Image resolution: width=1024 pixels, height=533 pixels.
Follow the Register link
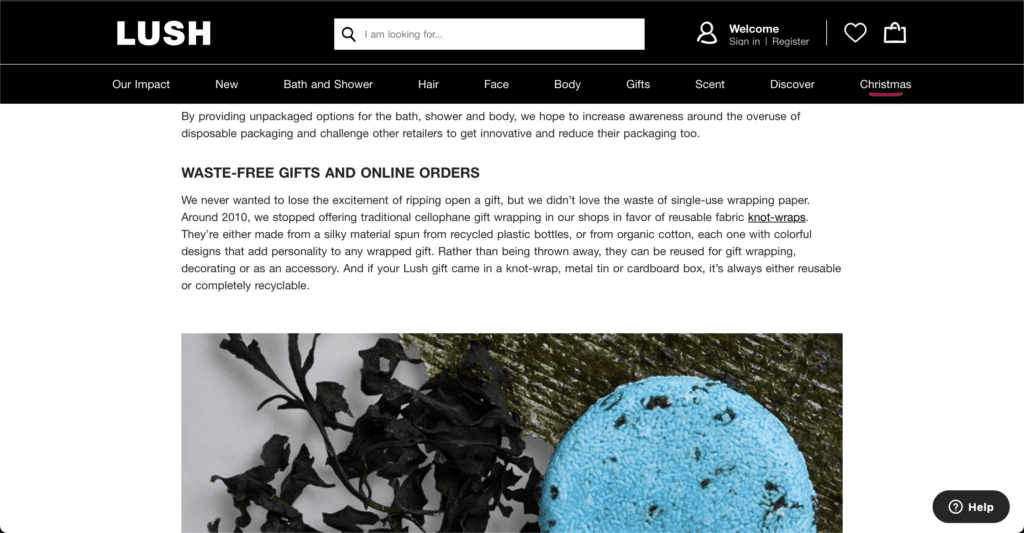790,42
